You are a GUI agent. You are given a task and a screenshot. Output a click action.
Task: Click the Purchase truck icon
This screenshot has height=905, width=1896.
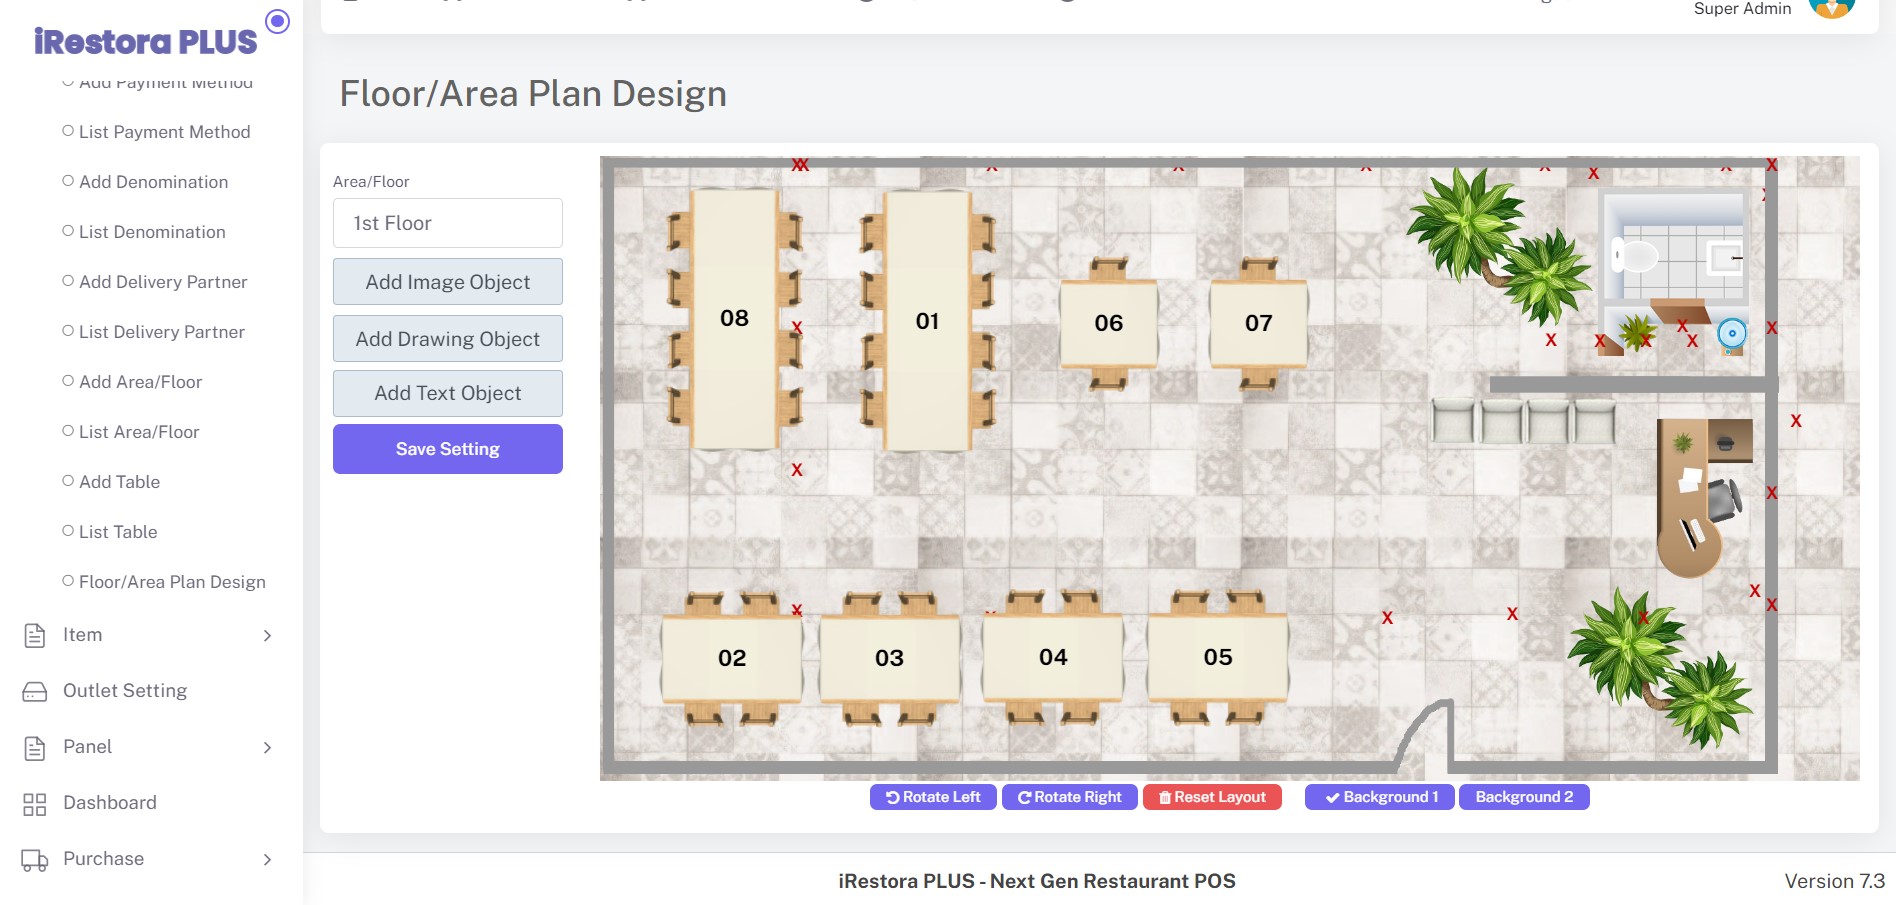click(35, 860)
